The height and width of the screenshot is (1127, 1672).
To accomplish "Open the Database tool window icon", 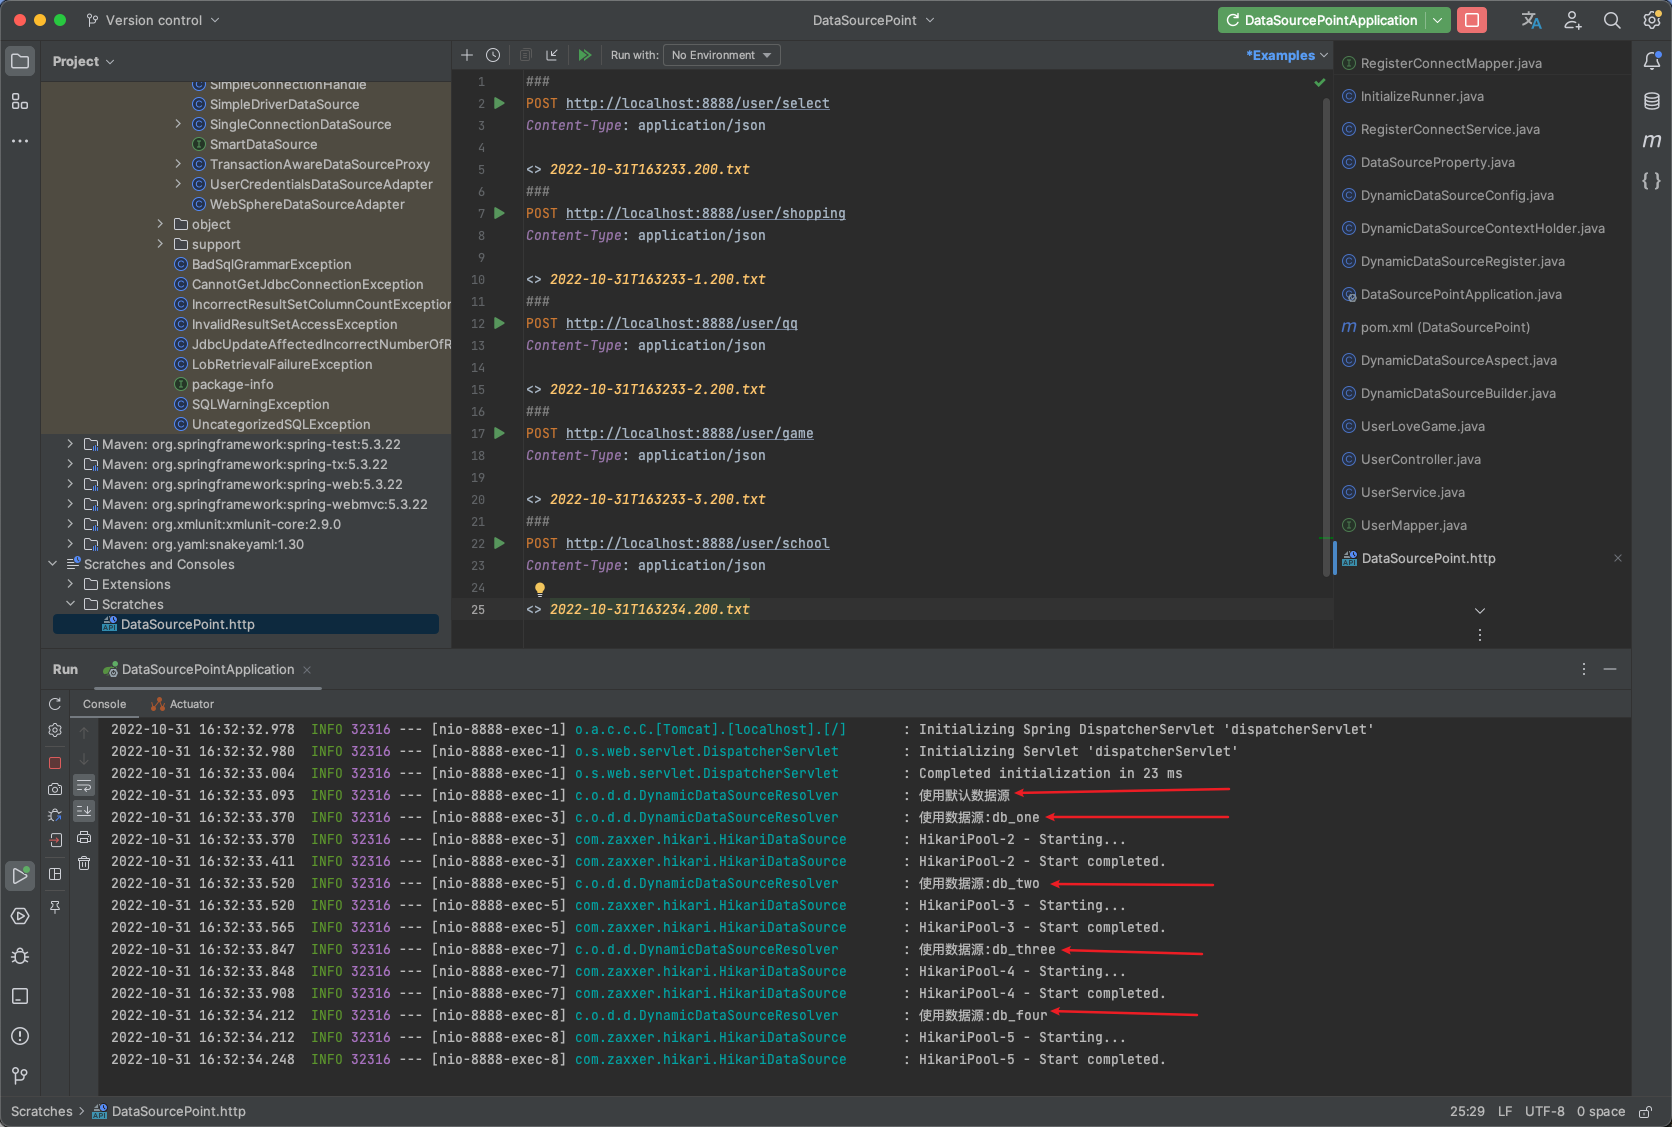I will pos(1652,101).
